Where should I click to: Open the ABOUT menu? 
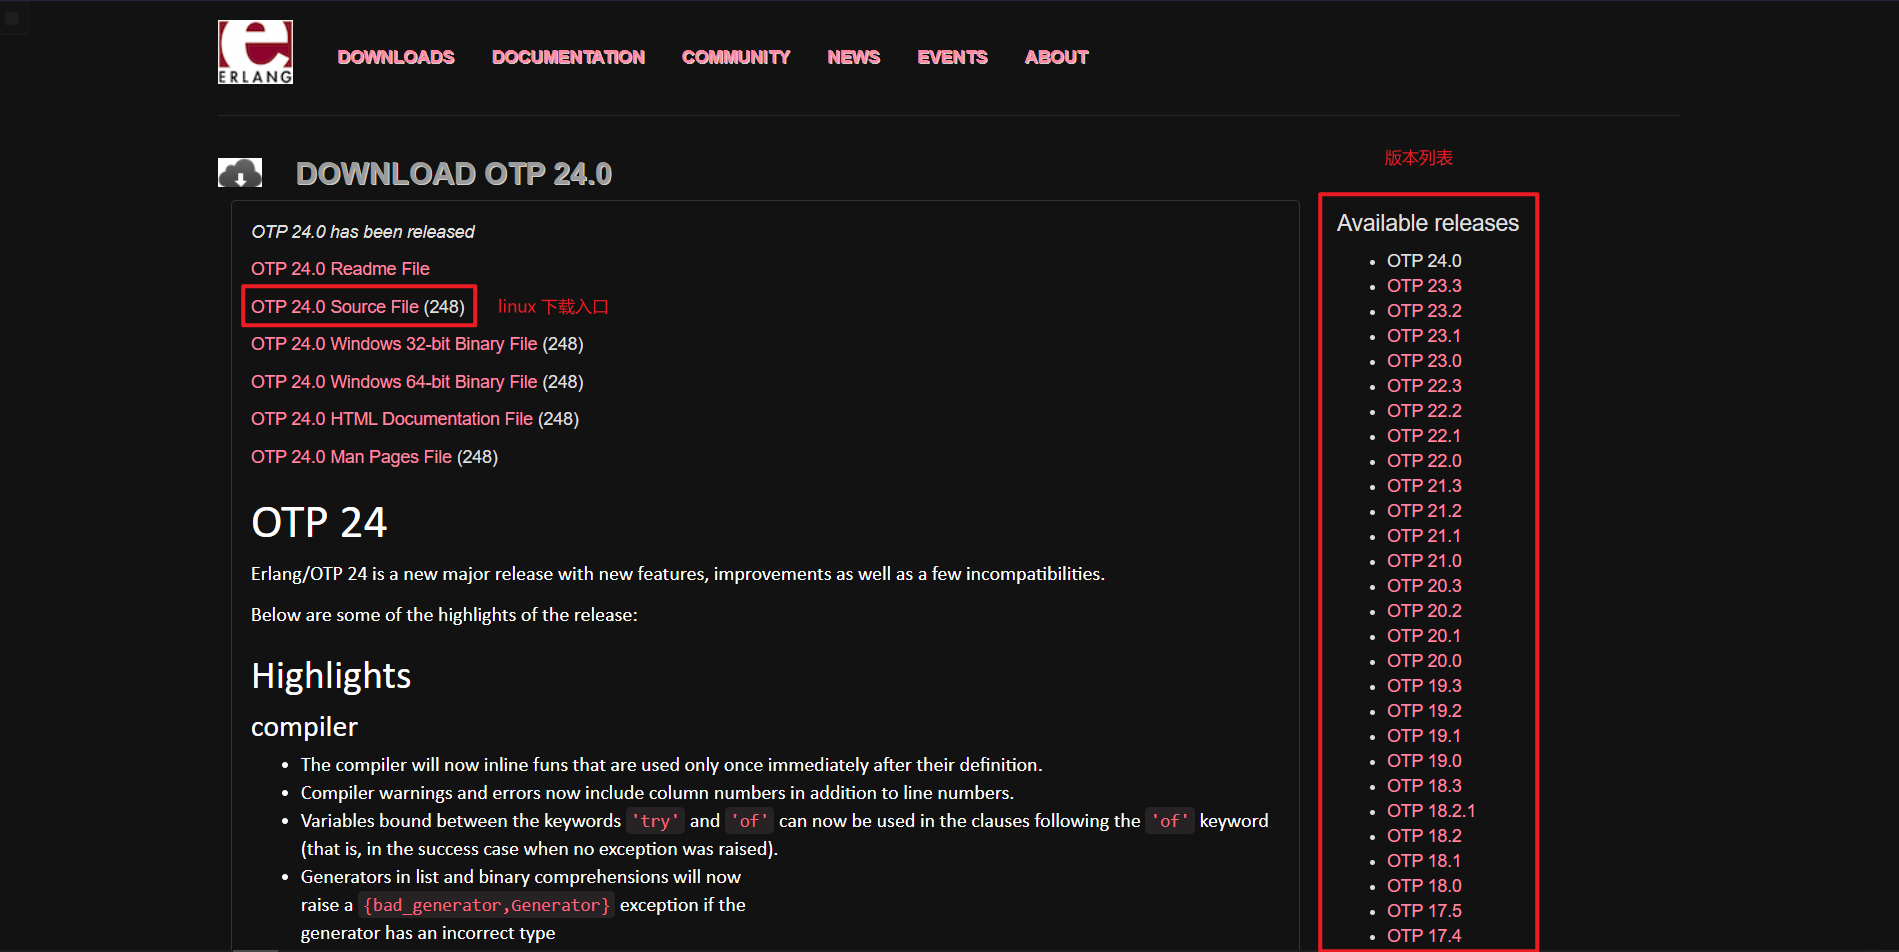tap(1056, 57)
